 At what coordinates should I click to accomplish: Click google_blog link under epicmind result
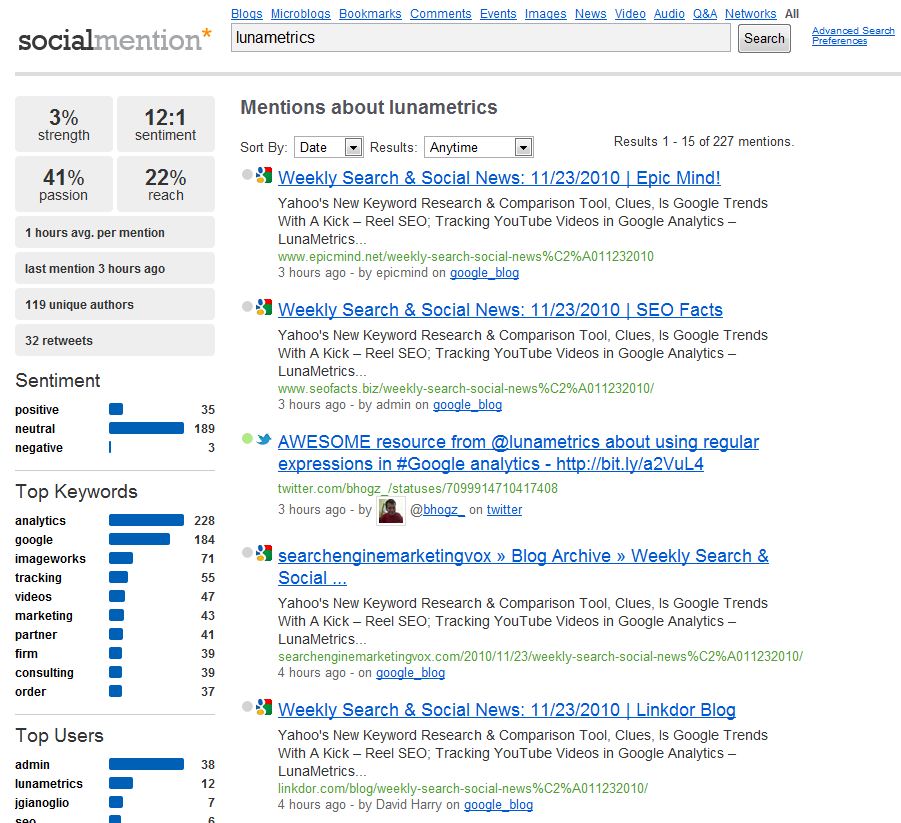point(484,273)
